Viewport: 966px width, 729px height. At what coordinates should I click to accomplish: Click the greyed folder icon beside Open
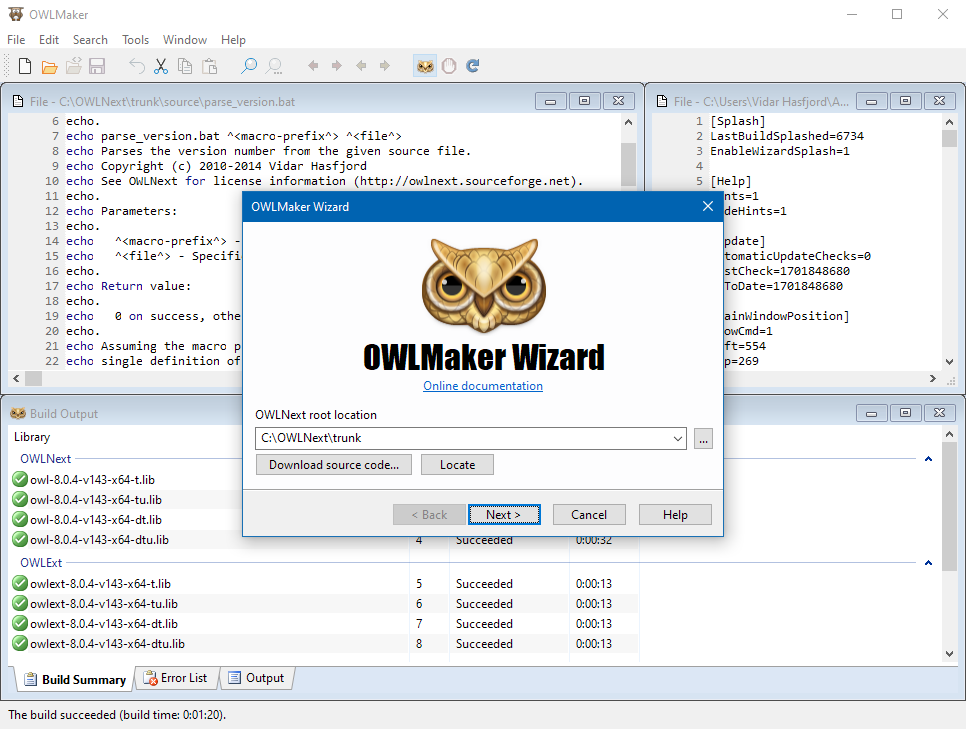pos(73,66)
